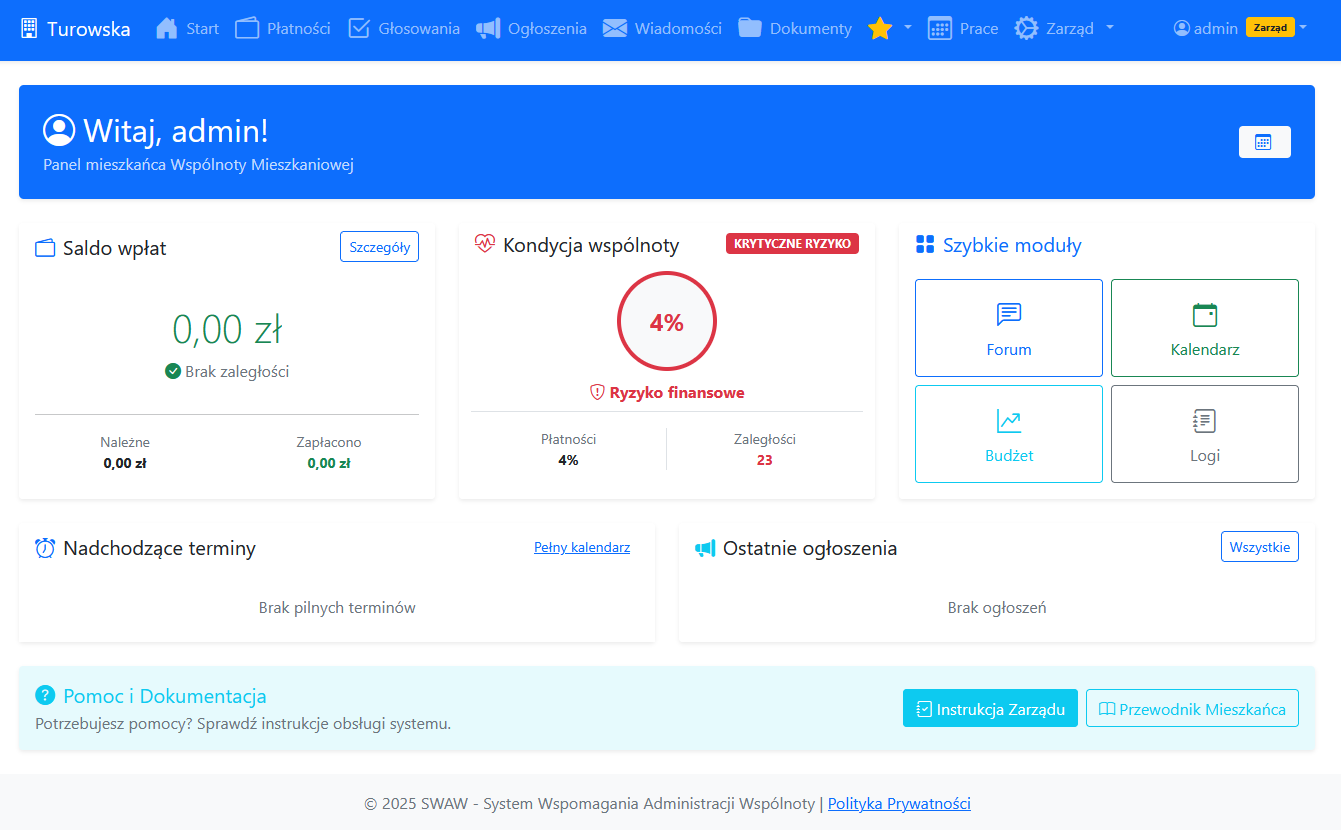The height and width of the screenshot is (840, 1341).
Task: Click the admin user avatar icon
Action: 1182,28
